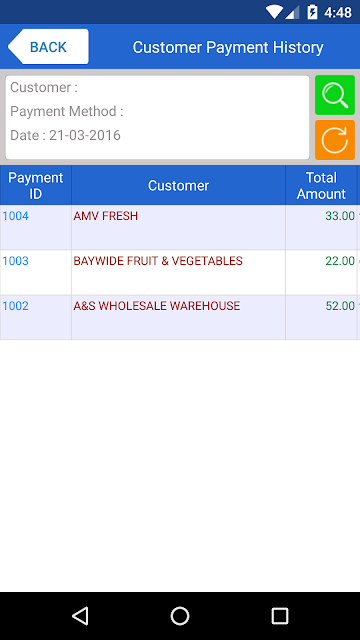Image resolution: width=360 pixels, height=640 pixels.
Task: Open payment ID 1002
Action: (x=16, y=306)
